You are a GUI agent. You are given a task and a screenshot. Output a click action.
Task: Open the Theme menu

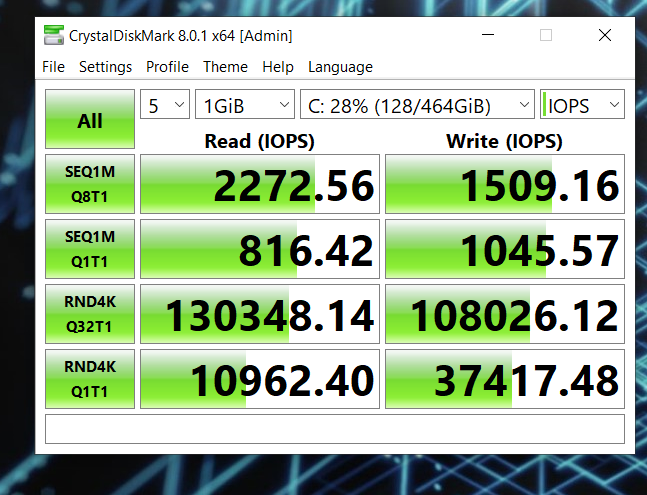pos(225,67)
